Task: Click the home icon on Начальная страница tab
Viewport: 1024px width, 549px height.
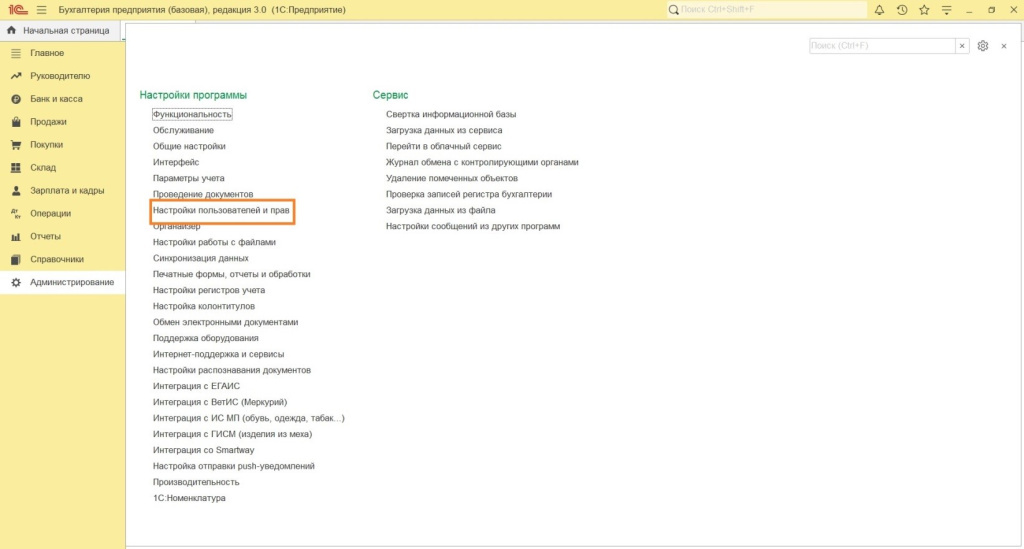Action: [12, 30]
